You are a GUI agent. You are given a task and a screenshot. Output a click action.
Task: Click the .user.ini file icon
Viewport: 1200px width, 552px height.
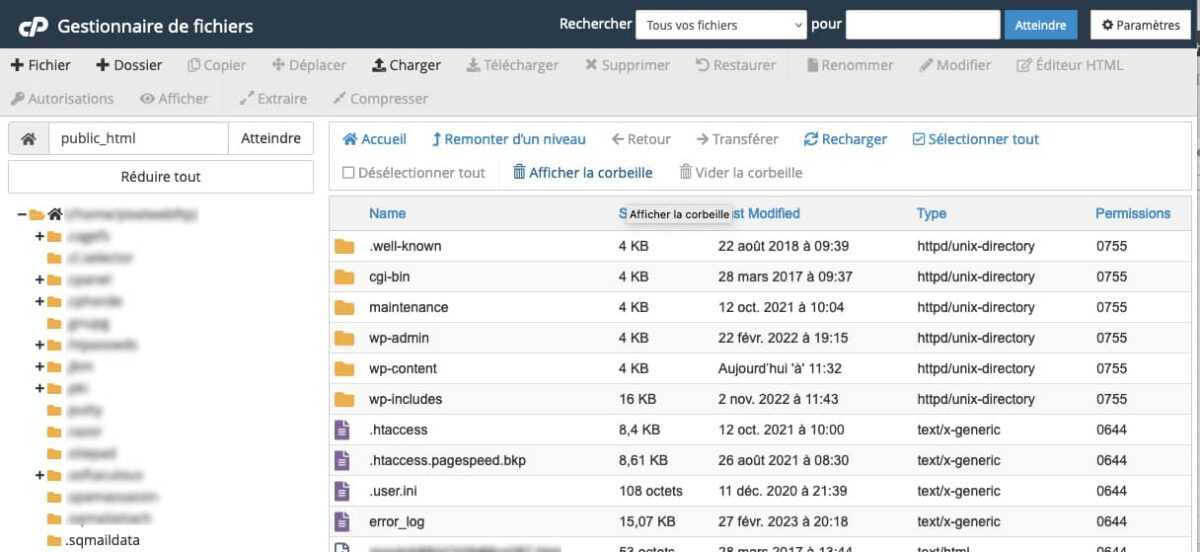point(343,491)
